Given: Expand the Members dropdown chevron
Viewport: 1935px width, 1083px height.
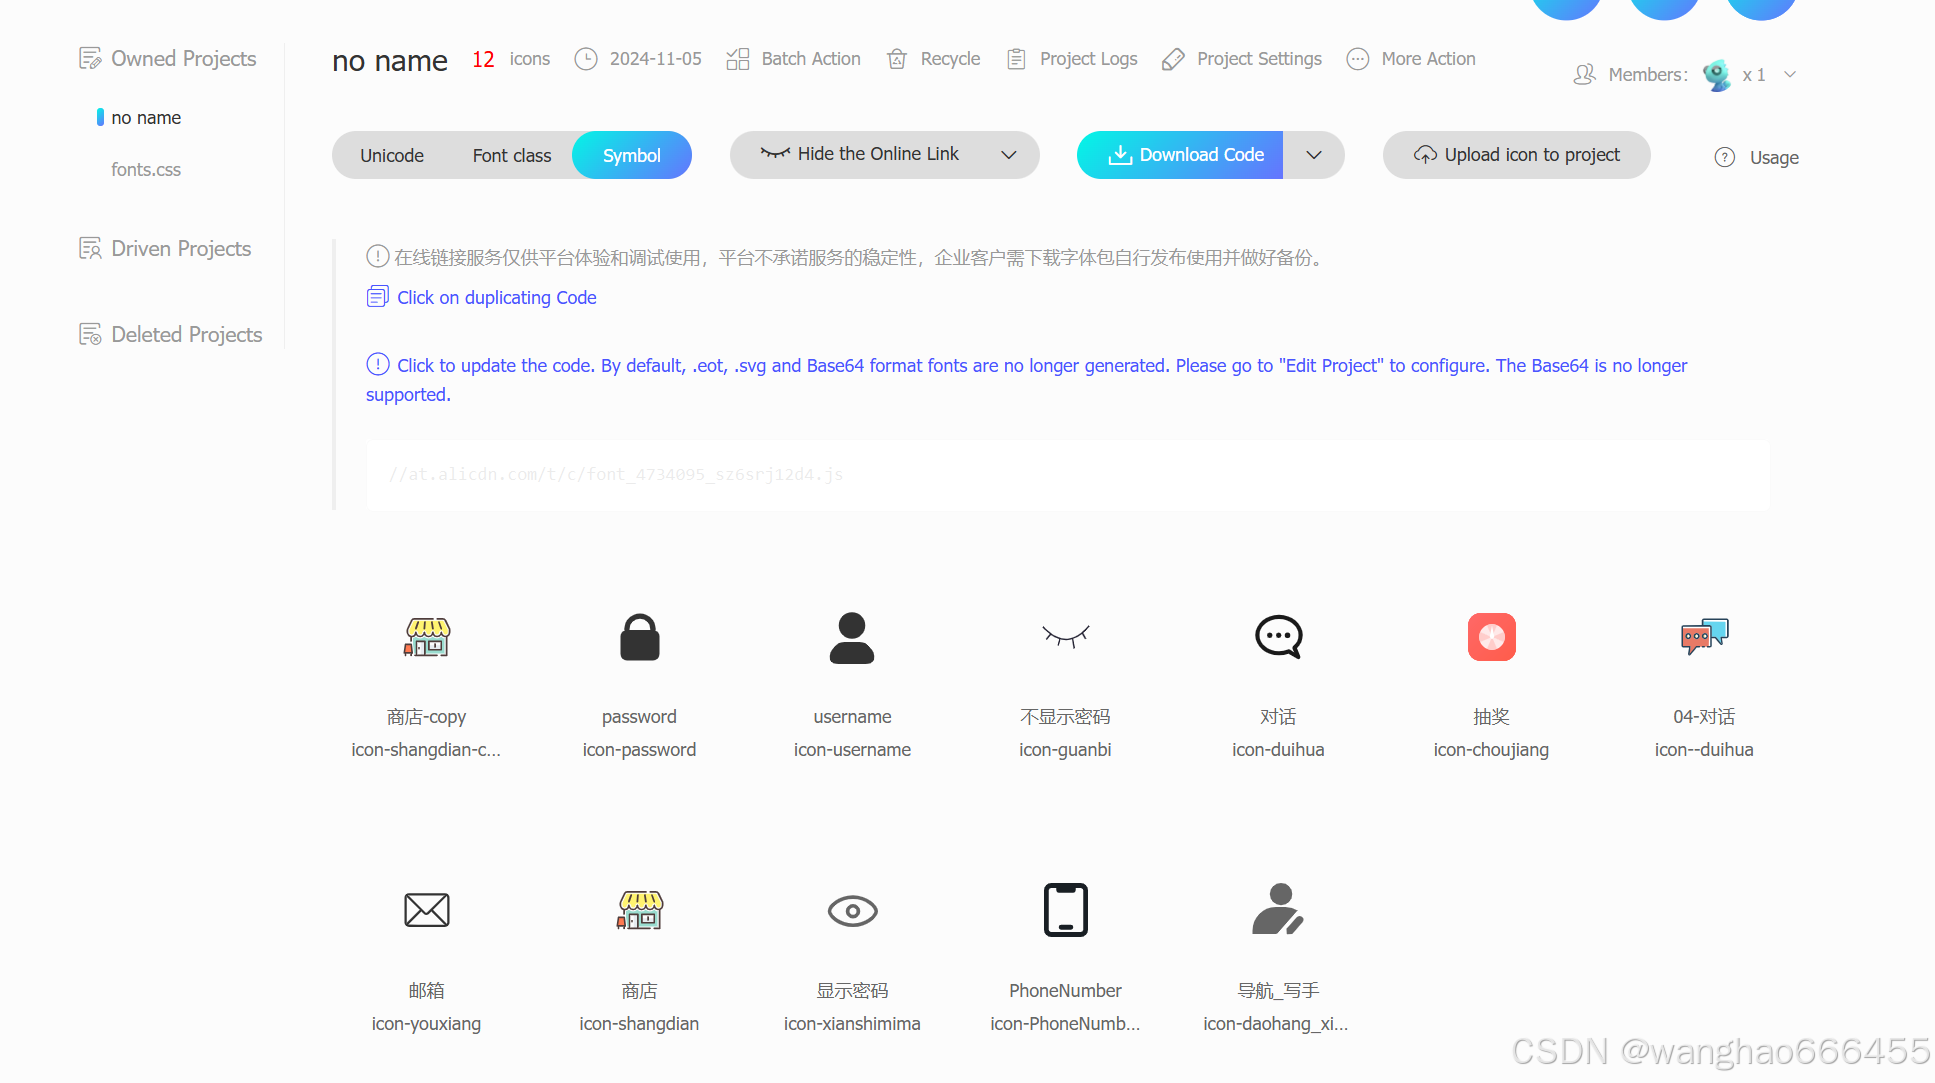Looking at the screenshot, I should (1790, 75).
